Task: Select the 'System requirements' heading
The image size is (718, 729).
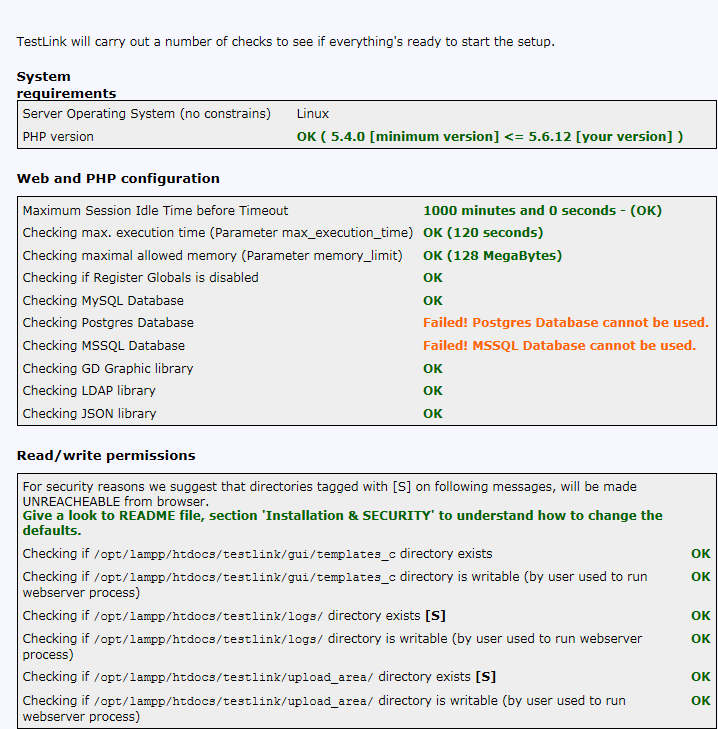Action: point(66,85)
